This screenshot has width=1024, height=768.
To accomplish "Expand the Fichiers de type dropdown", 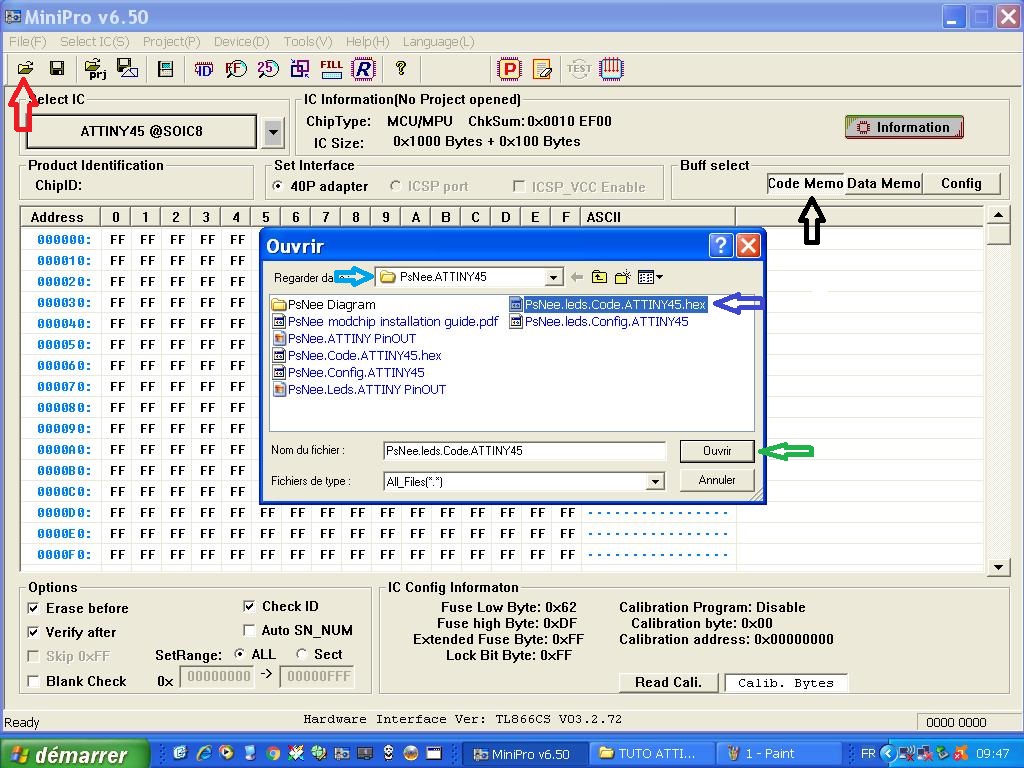I will (x=654, y=482).
